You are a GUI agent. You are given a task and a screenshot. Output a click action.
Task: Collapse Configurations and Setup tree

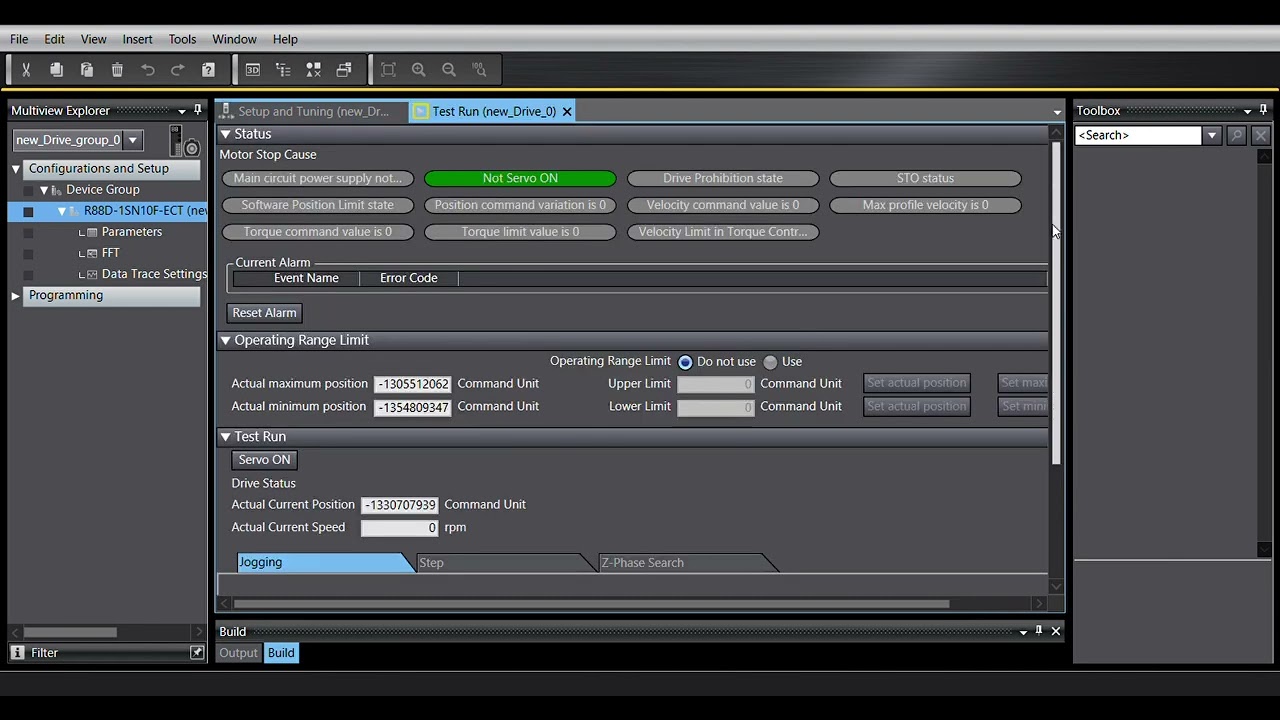[x=16, y=169]
